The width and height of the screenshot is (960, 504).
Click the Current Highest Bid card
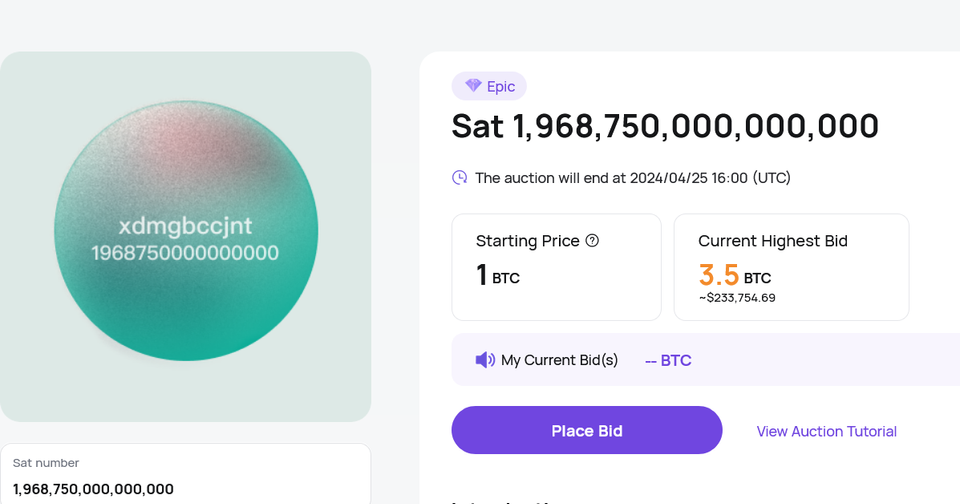(x=791, y=267)
